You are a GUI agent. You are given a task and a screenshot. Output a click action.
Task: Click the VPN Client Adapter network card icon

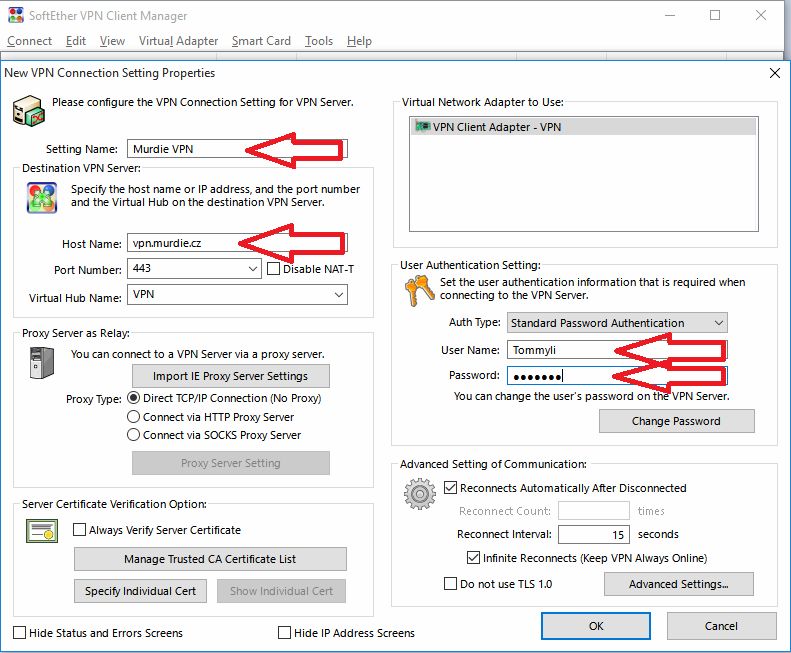422,126
